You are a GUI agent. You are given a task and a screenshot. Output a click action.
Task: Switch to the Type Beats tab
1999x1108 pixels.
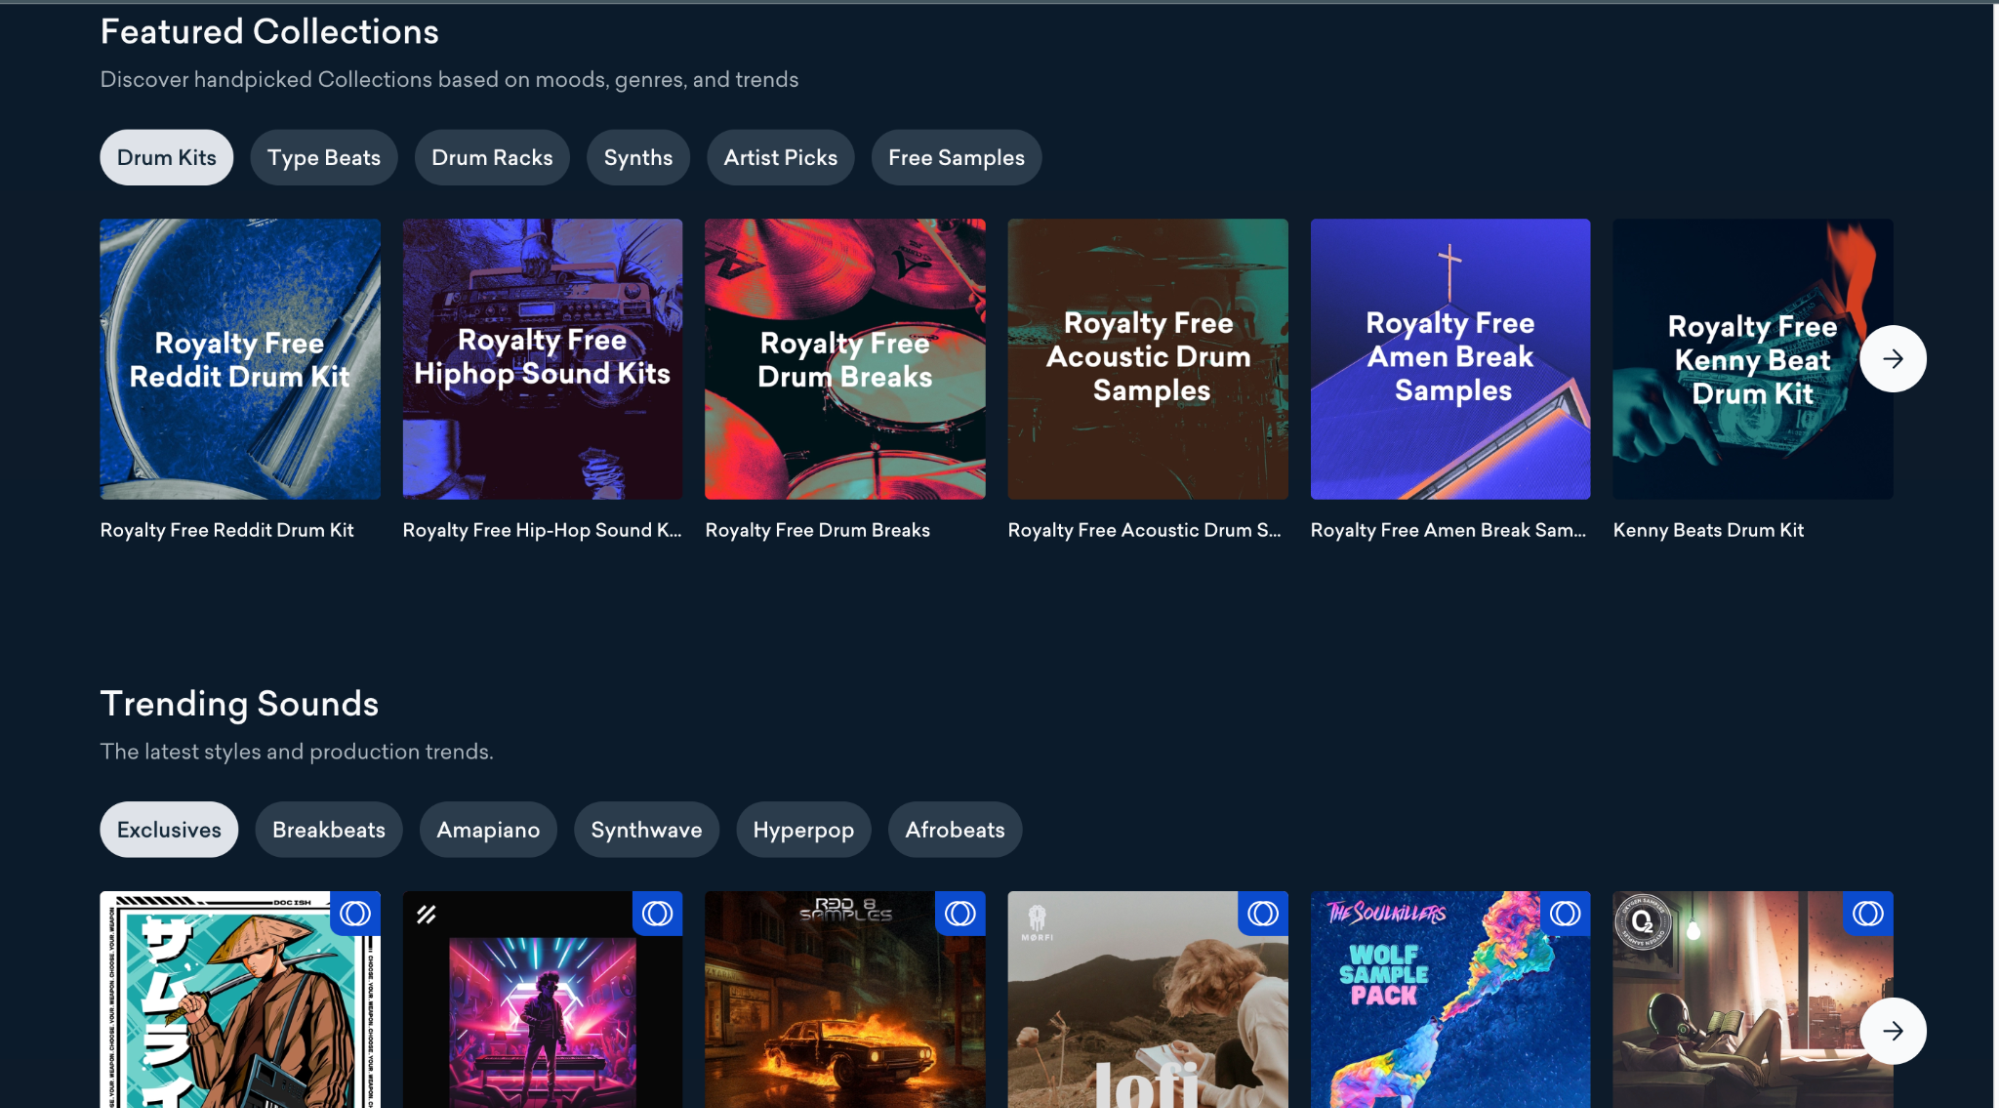(323, 157)
